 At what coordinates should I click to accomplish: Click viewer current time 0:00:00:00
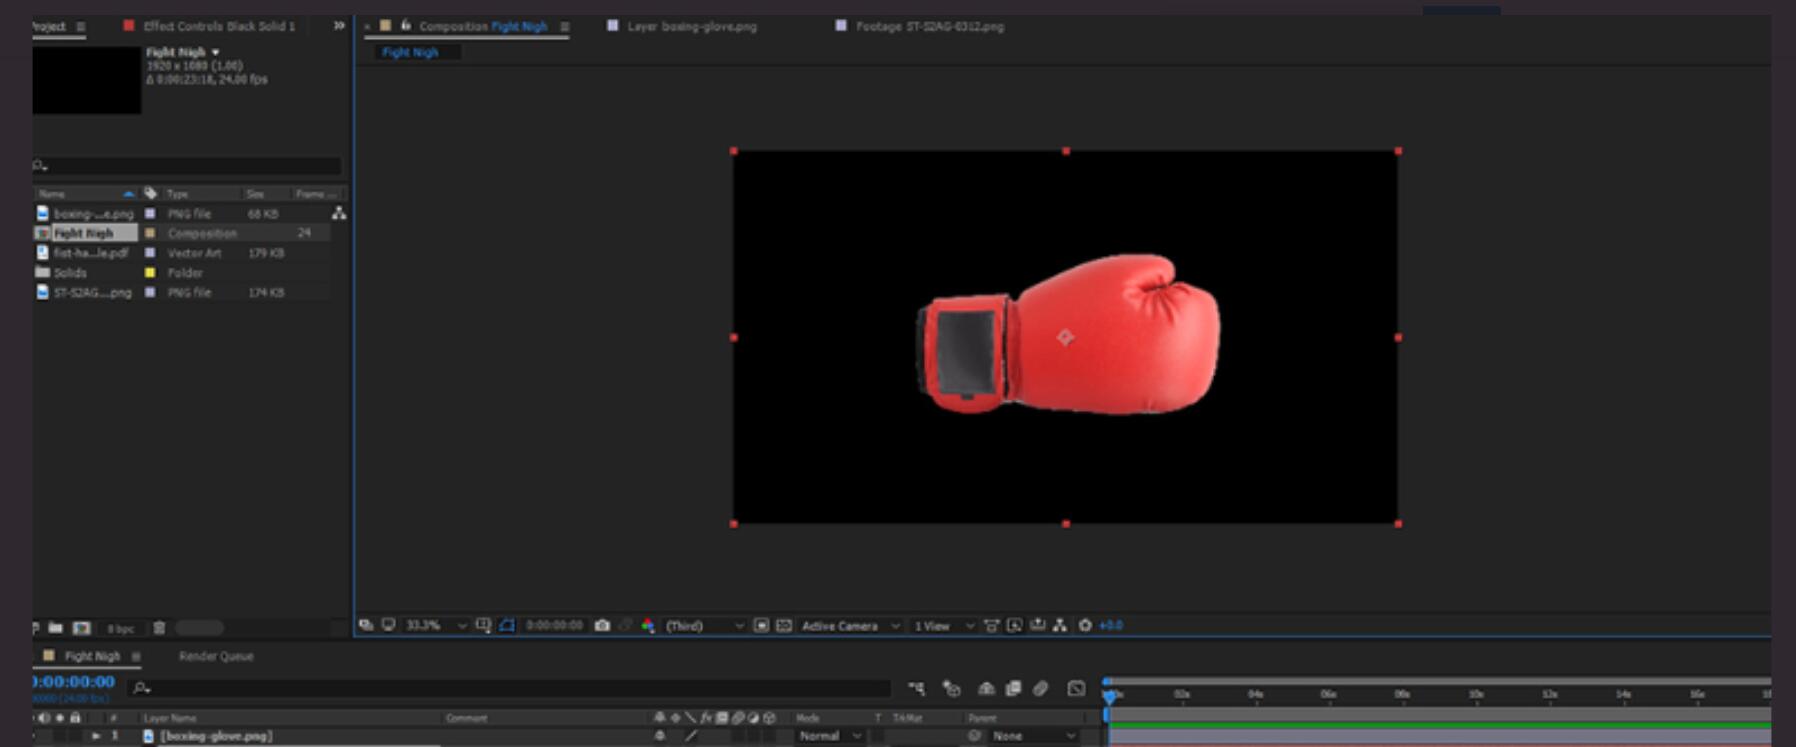[x=554, y=625]
